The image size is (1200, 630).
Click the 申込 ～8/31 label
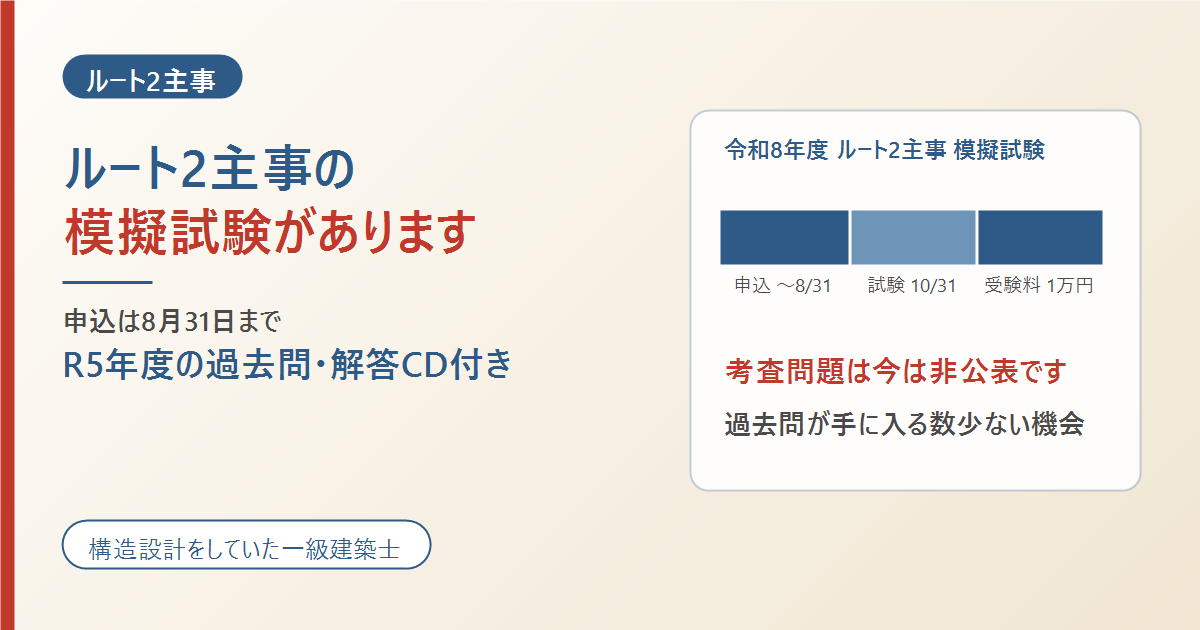(784, 286)
